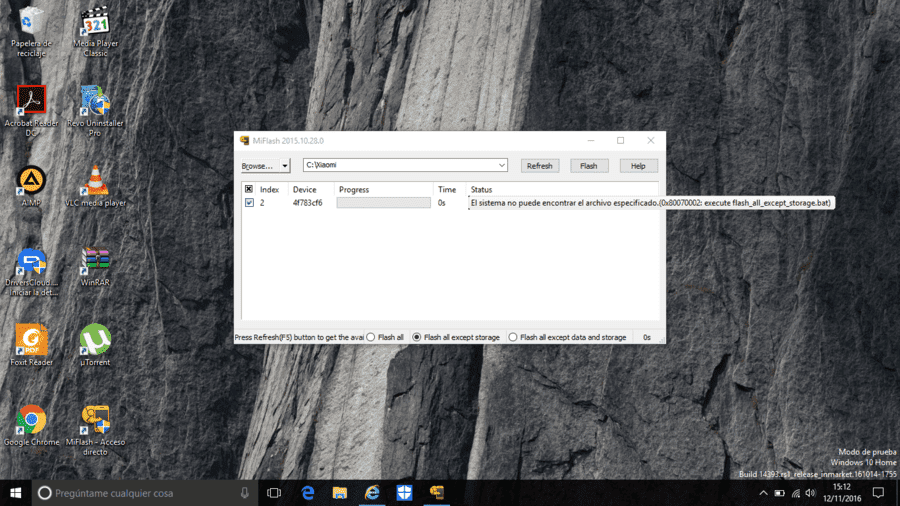This screenshot has height=506, width=900.
Task: Open Google Chrome desktop shortcut
Action: (x=31, y=426)
